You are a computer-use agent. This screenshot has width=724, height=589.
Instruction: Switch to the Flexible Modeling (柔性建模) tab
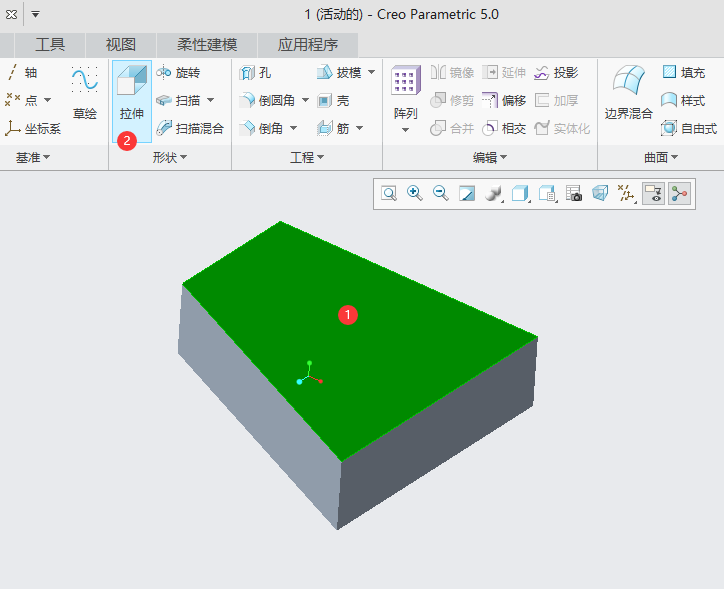207,45
